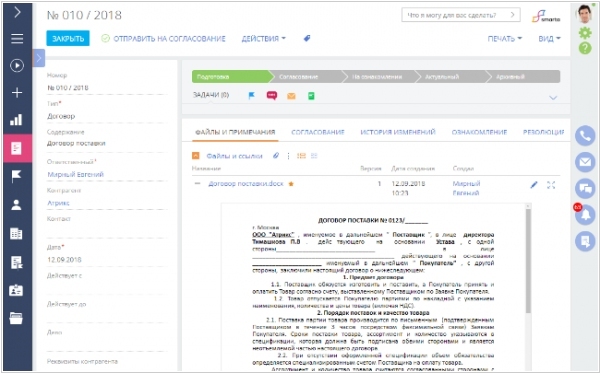Expand the document preview to fullscreen
600x373 pixels.
point(551,185)
